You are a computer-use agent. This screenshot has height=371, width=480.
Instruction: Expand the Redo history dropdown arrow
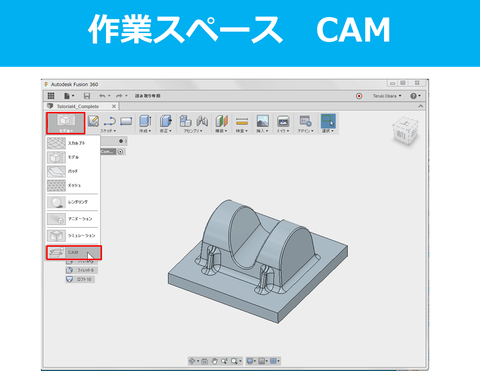(126, 96)
